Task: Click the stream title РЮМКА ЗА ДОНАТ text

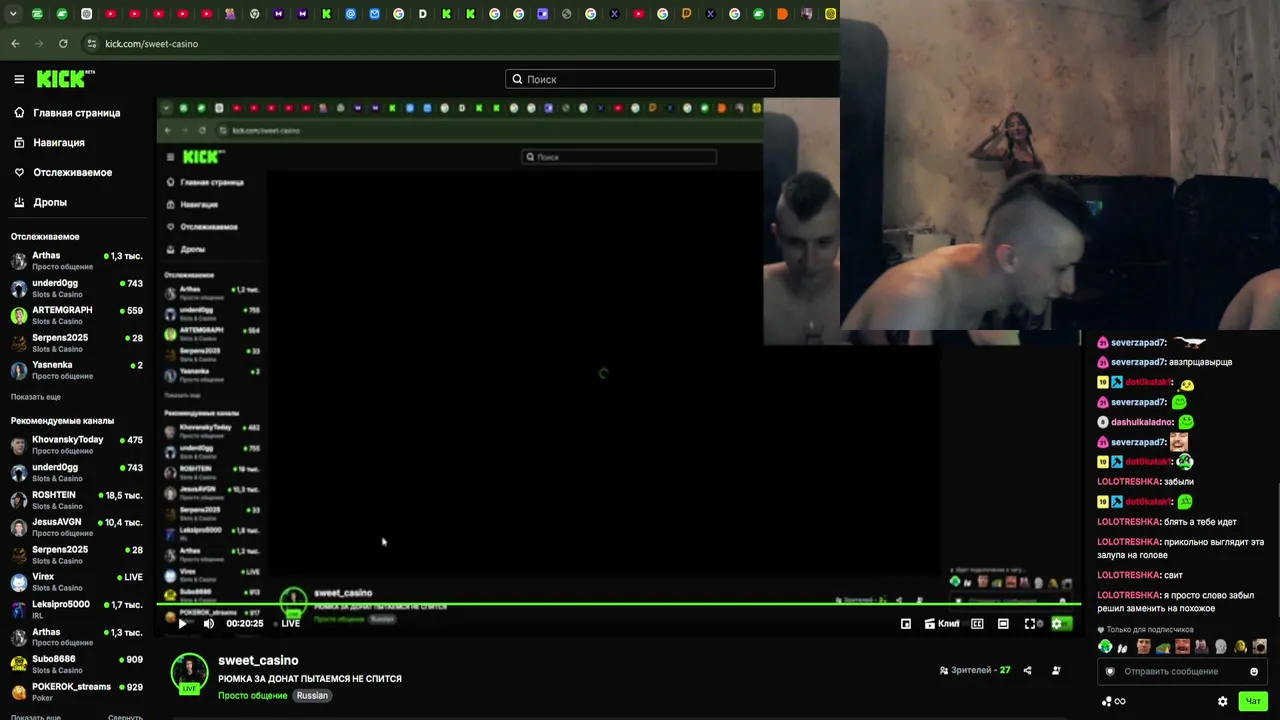Action: [x=310, y=679]
